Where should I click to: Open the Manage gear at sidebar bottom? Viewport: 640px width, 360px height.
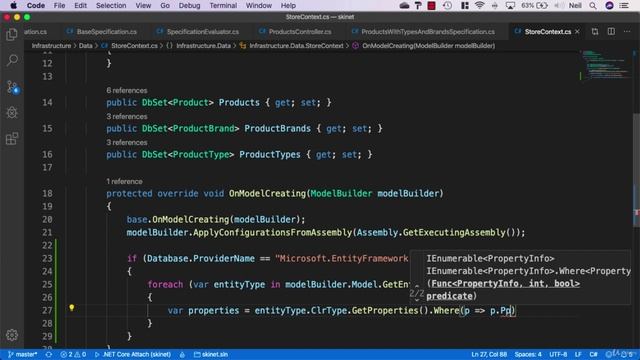[x=12, y=335]
